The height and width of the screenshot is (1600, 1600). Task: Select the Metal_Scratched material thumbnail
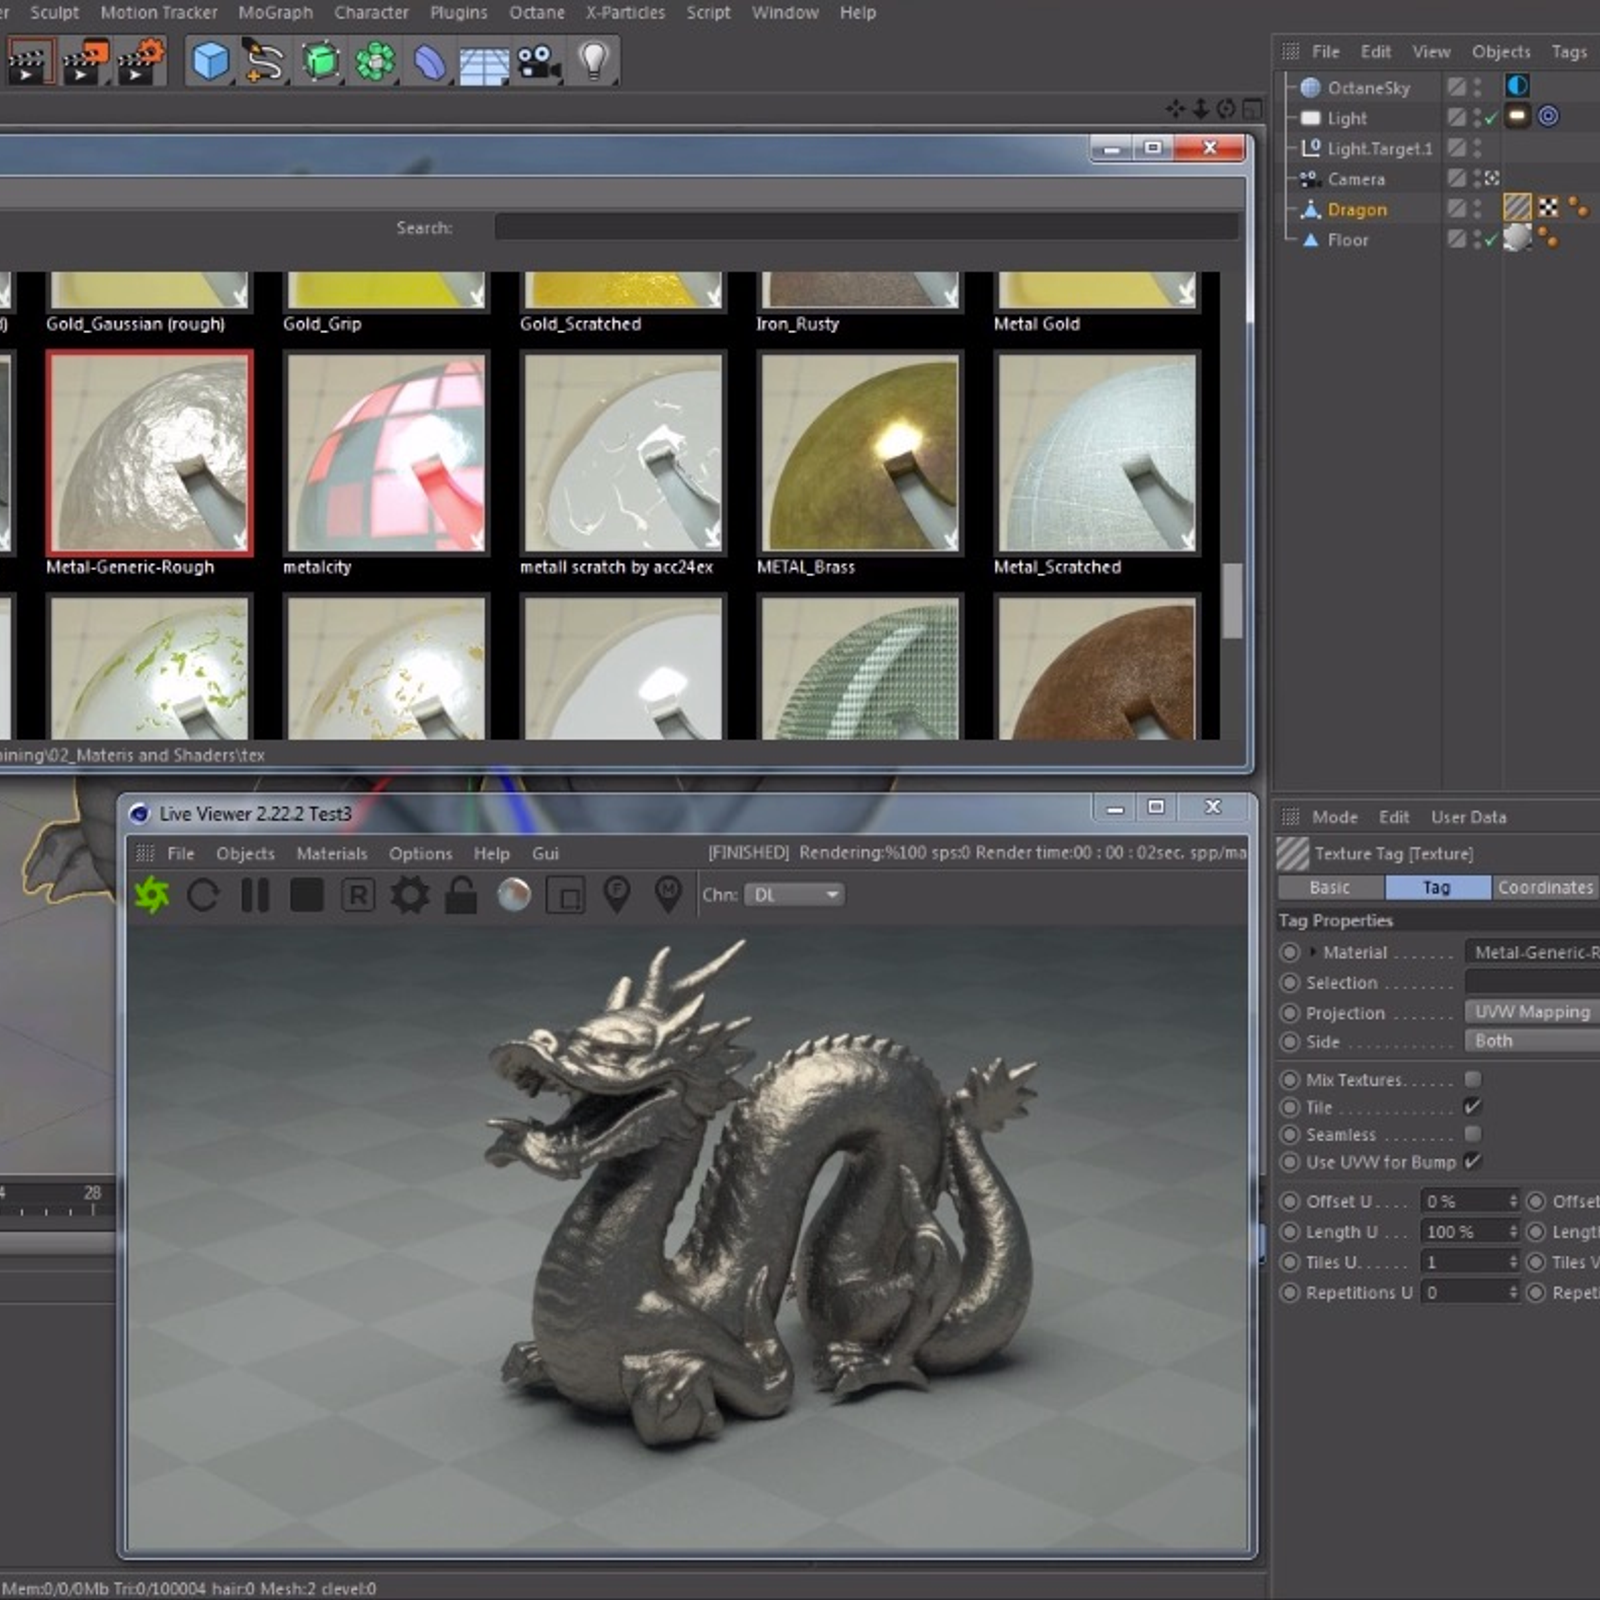[x=1097, y=452]
